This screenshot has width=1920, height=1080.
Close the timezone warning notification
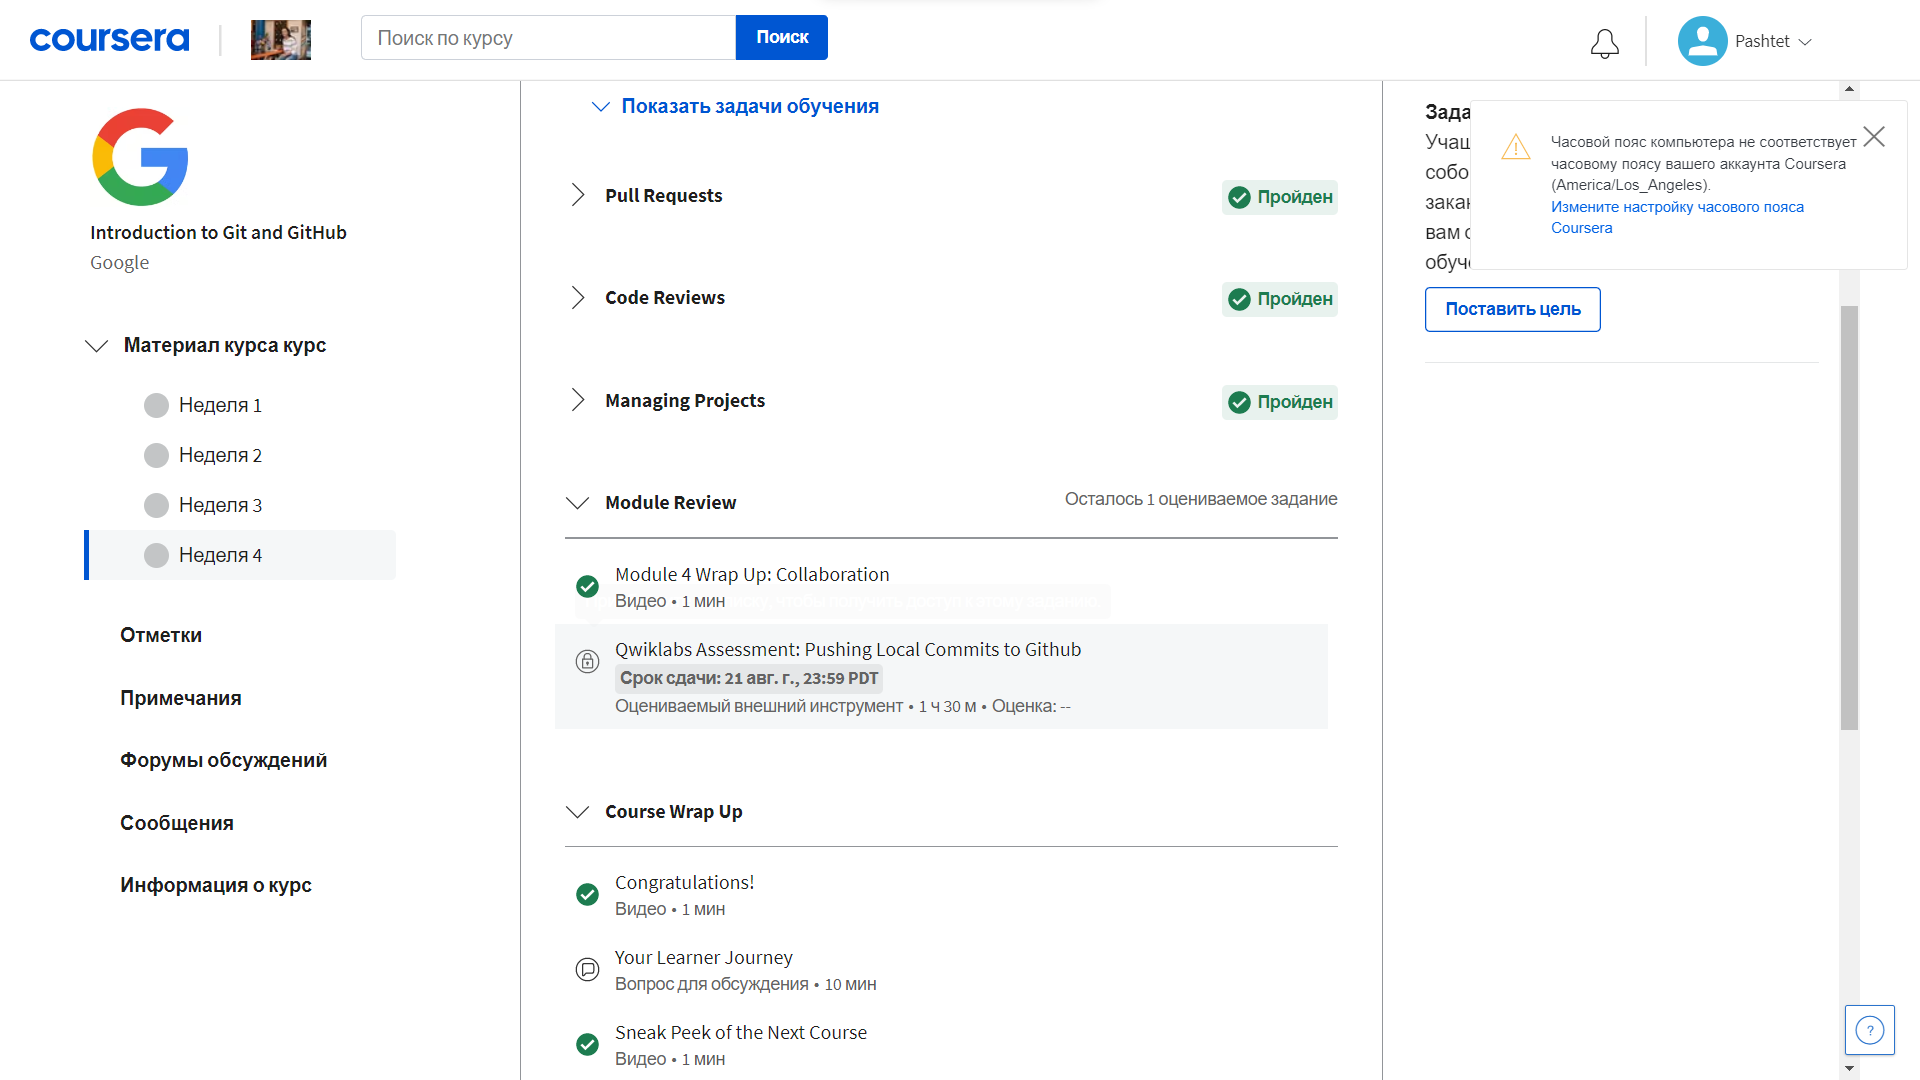click(x=1874, y=137)
